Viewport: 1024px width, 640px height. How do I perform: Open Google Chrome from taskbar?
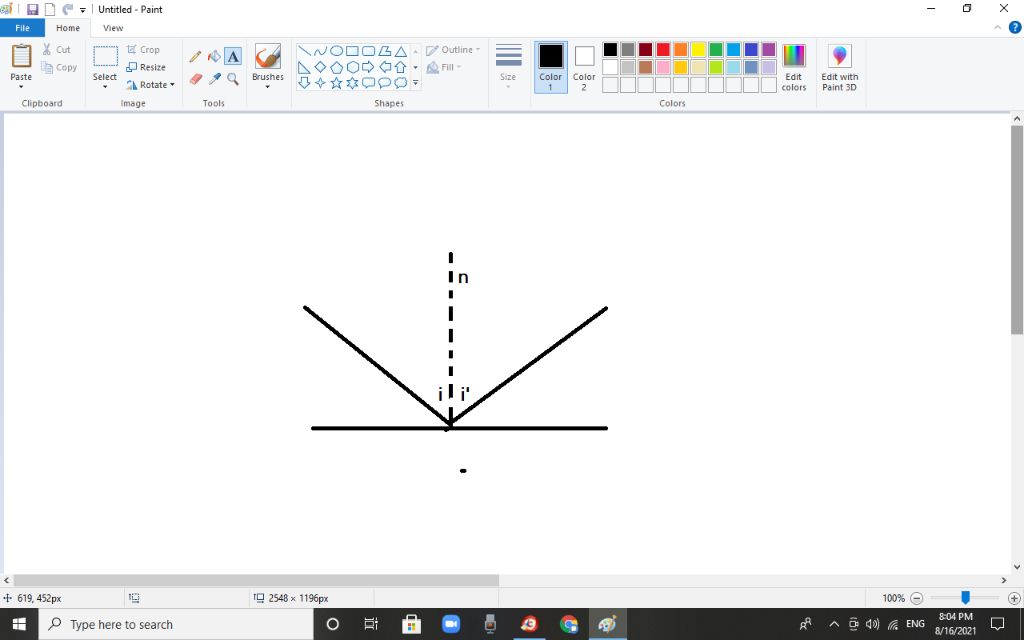pyautogui.click(x=569, y=624)
